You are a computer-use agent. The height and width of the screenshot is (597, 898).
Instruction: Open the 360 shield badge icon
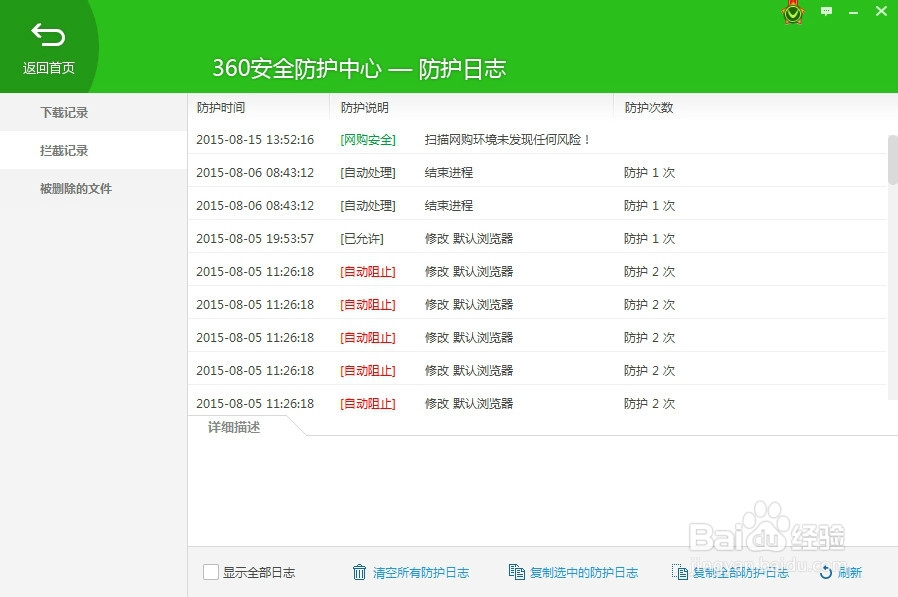(793, 12)
